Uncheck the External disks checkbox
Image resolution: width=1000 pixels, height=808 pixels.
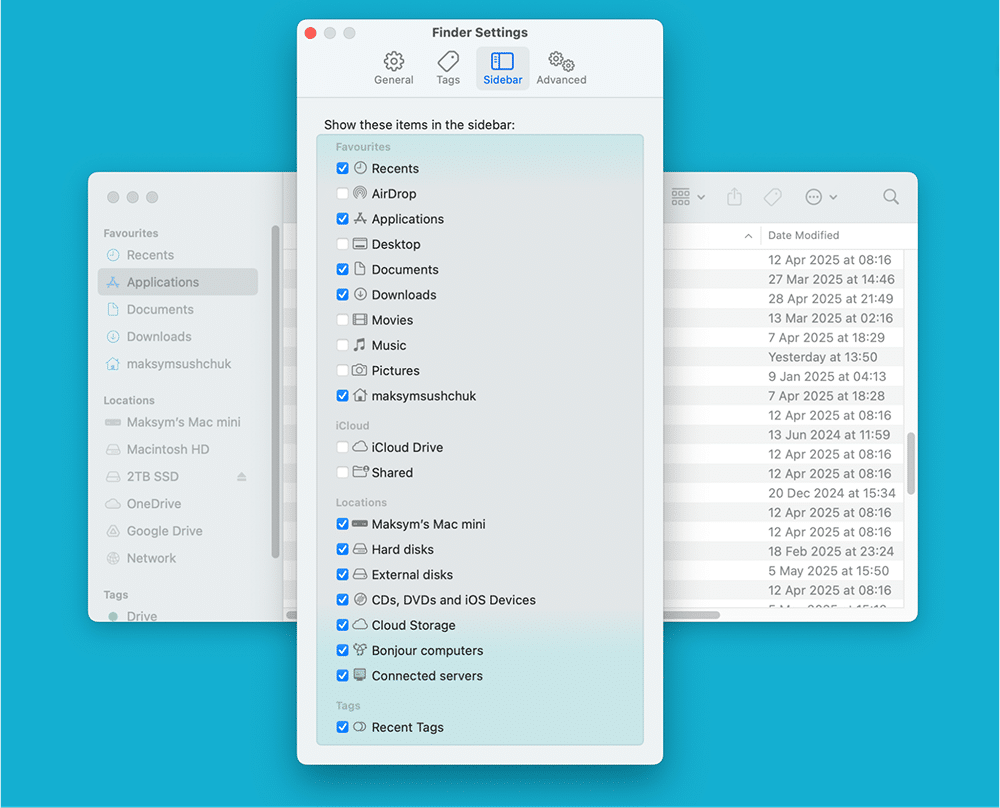(x=342, y=575)
